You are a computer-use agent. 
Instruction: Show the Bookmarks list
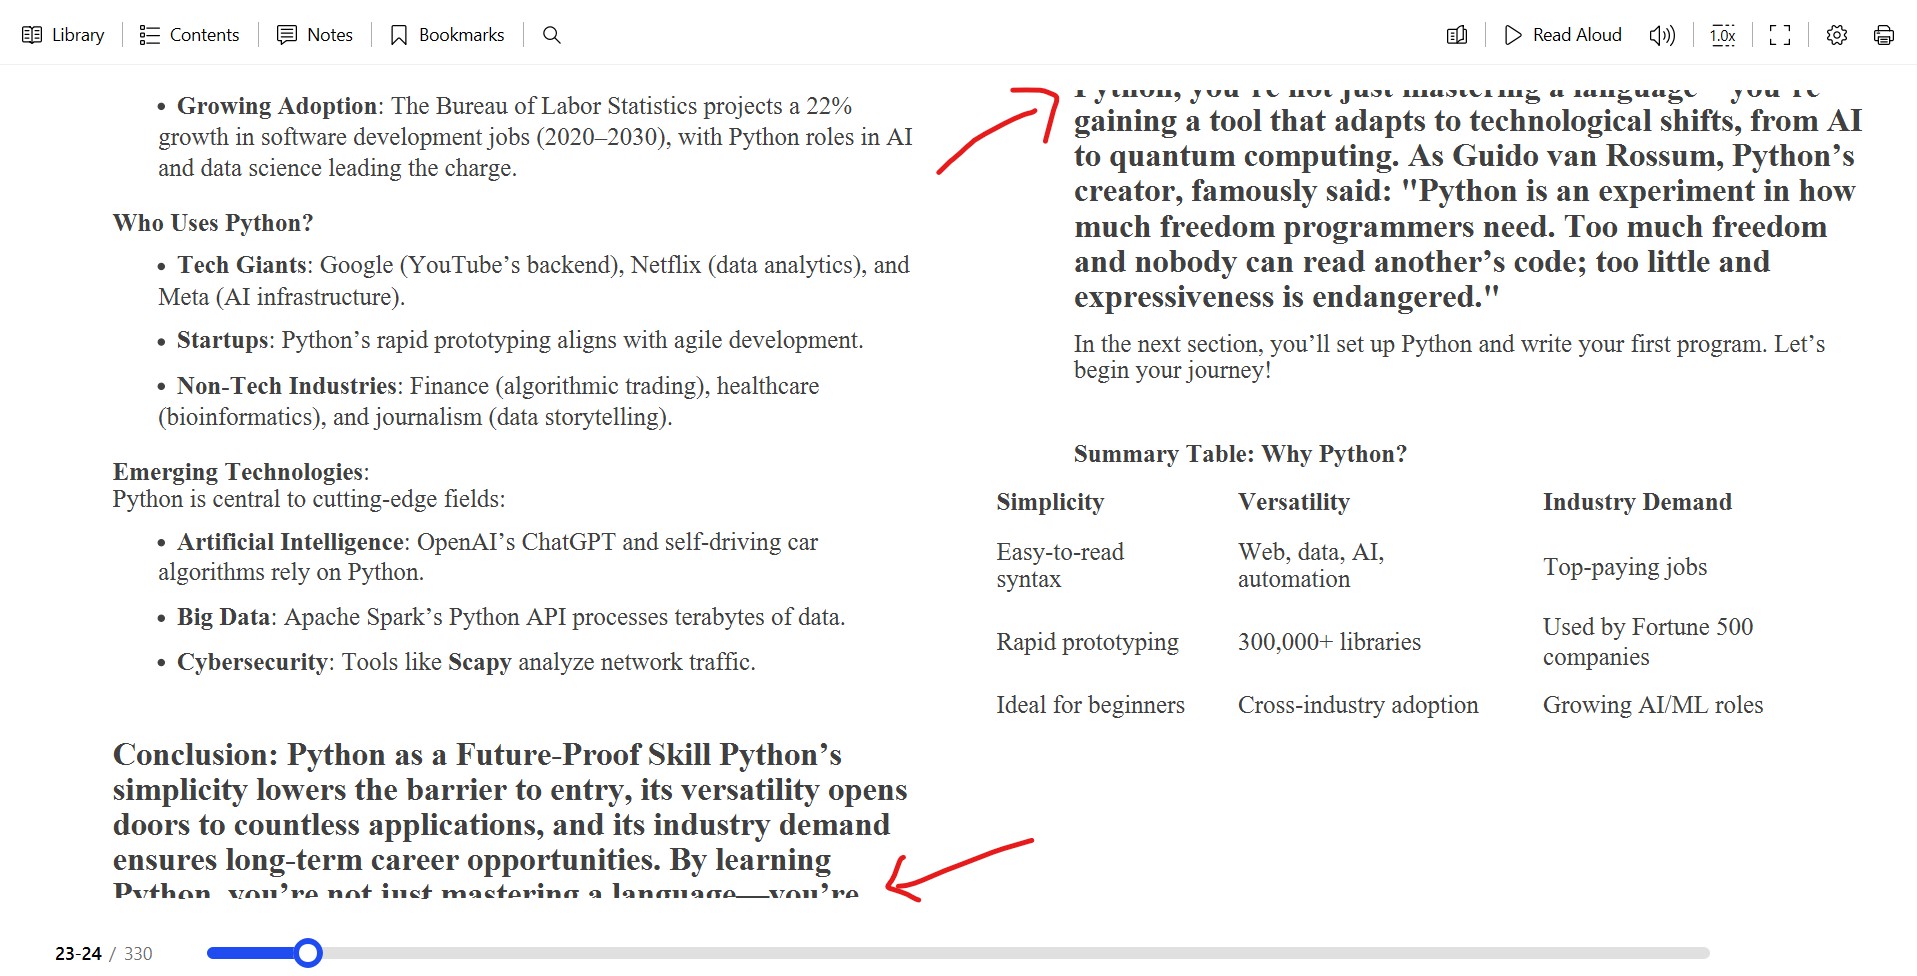coord(447,35)
